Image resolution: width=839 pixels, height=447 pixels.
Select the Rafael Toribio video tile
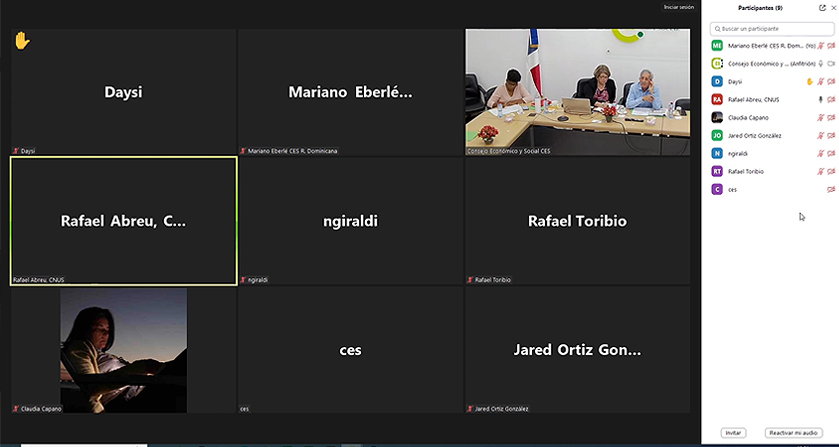577,221
